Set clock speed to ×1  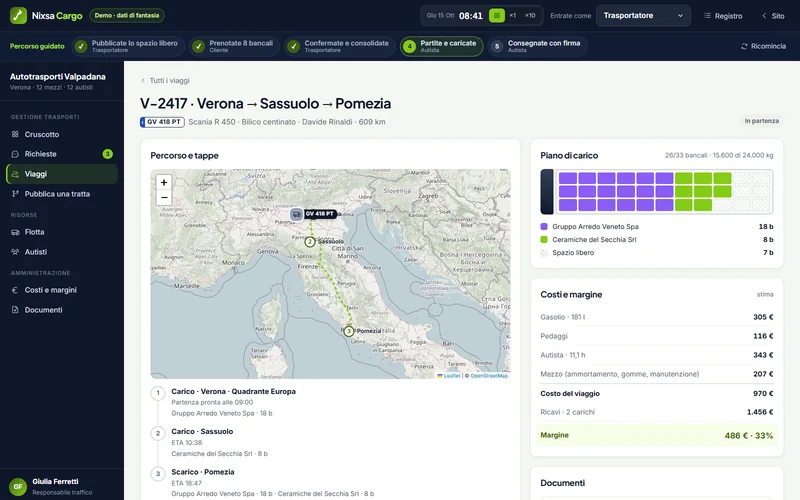[x=513, y=15]
